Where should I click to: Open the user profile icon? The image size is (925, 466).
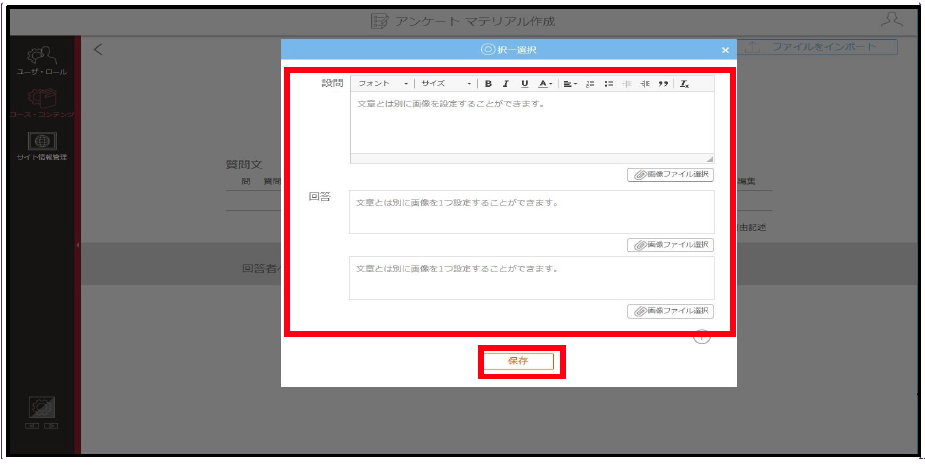[x=891, y=20]
